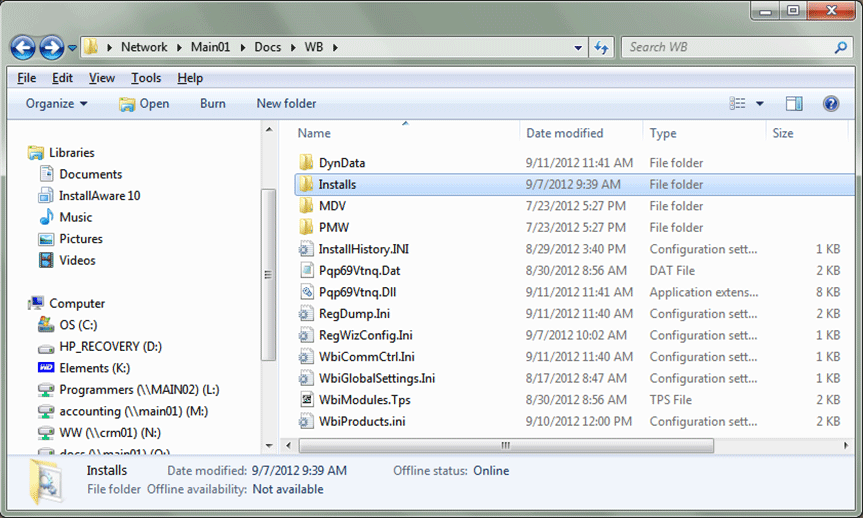The image size is (864, 518).
Task: Open recent pages dropdown beside Forward arrow
Action: click(72, 48)
